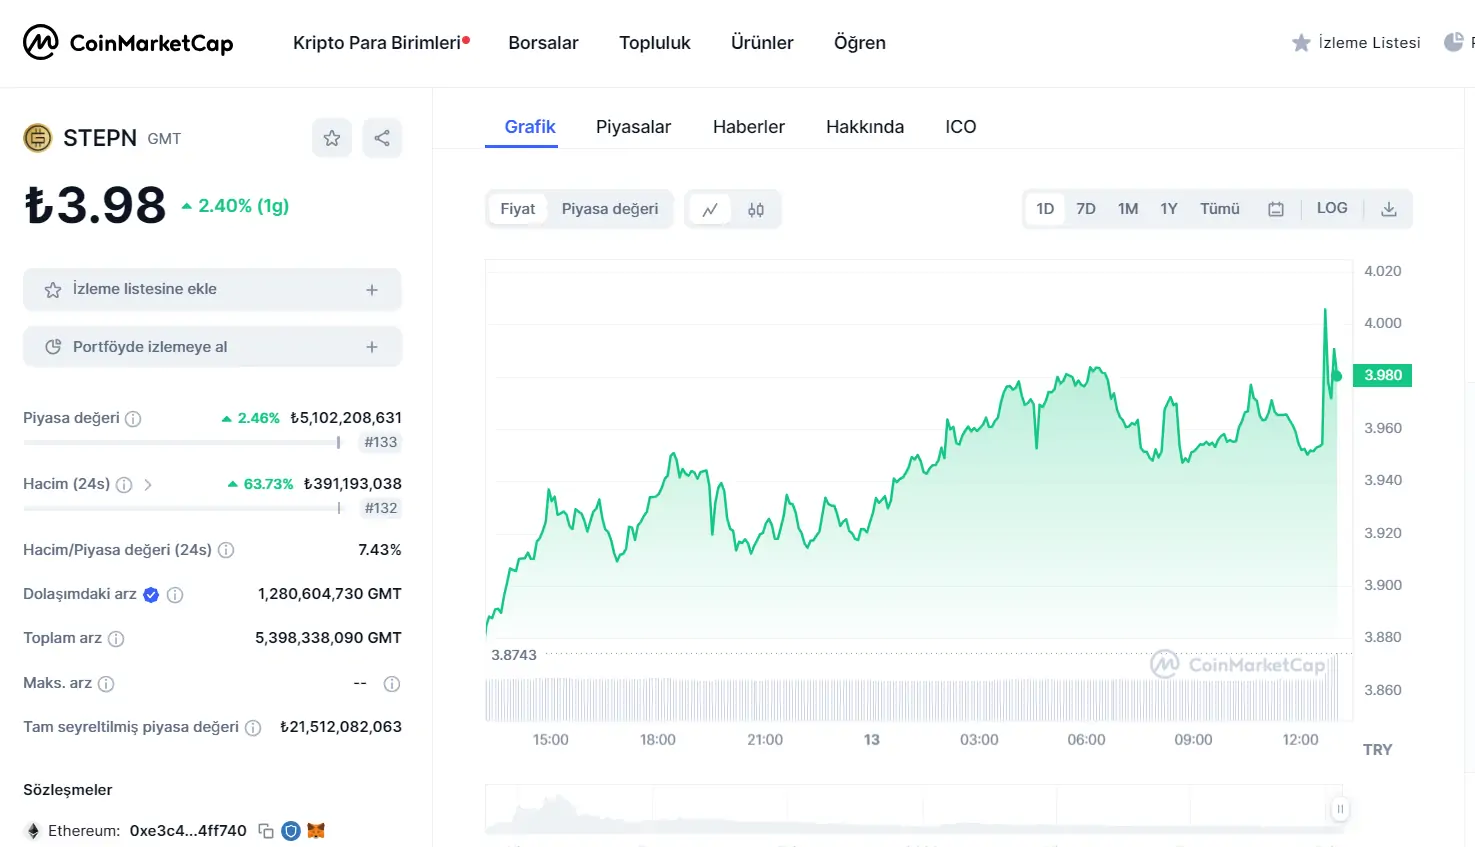Click Portföyde izlemeye al button
This screenshot has width=1475, height=847.
[x=212, y=347]
